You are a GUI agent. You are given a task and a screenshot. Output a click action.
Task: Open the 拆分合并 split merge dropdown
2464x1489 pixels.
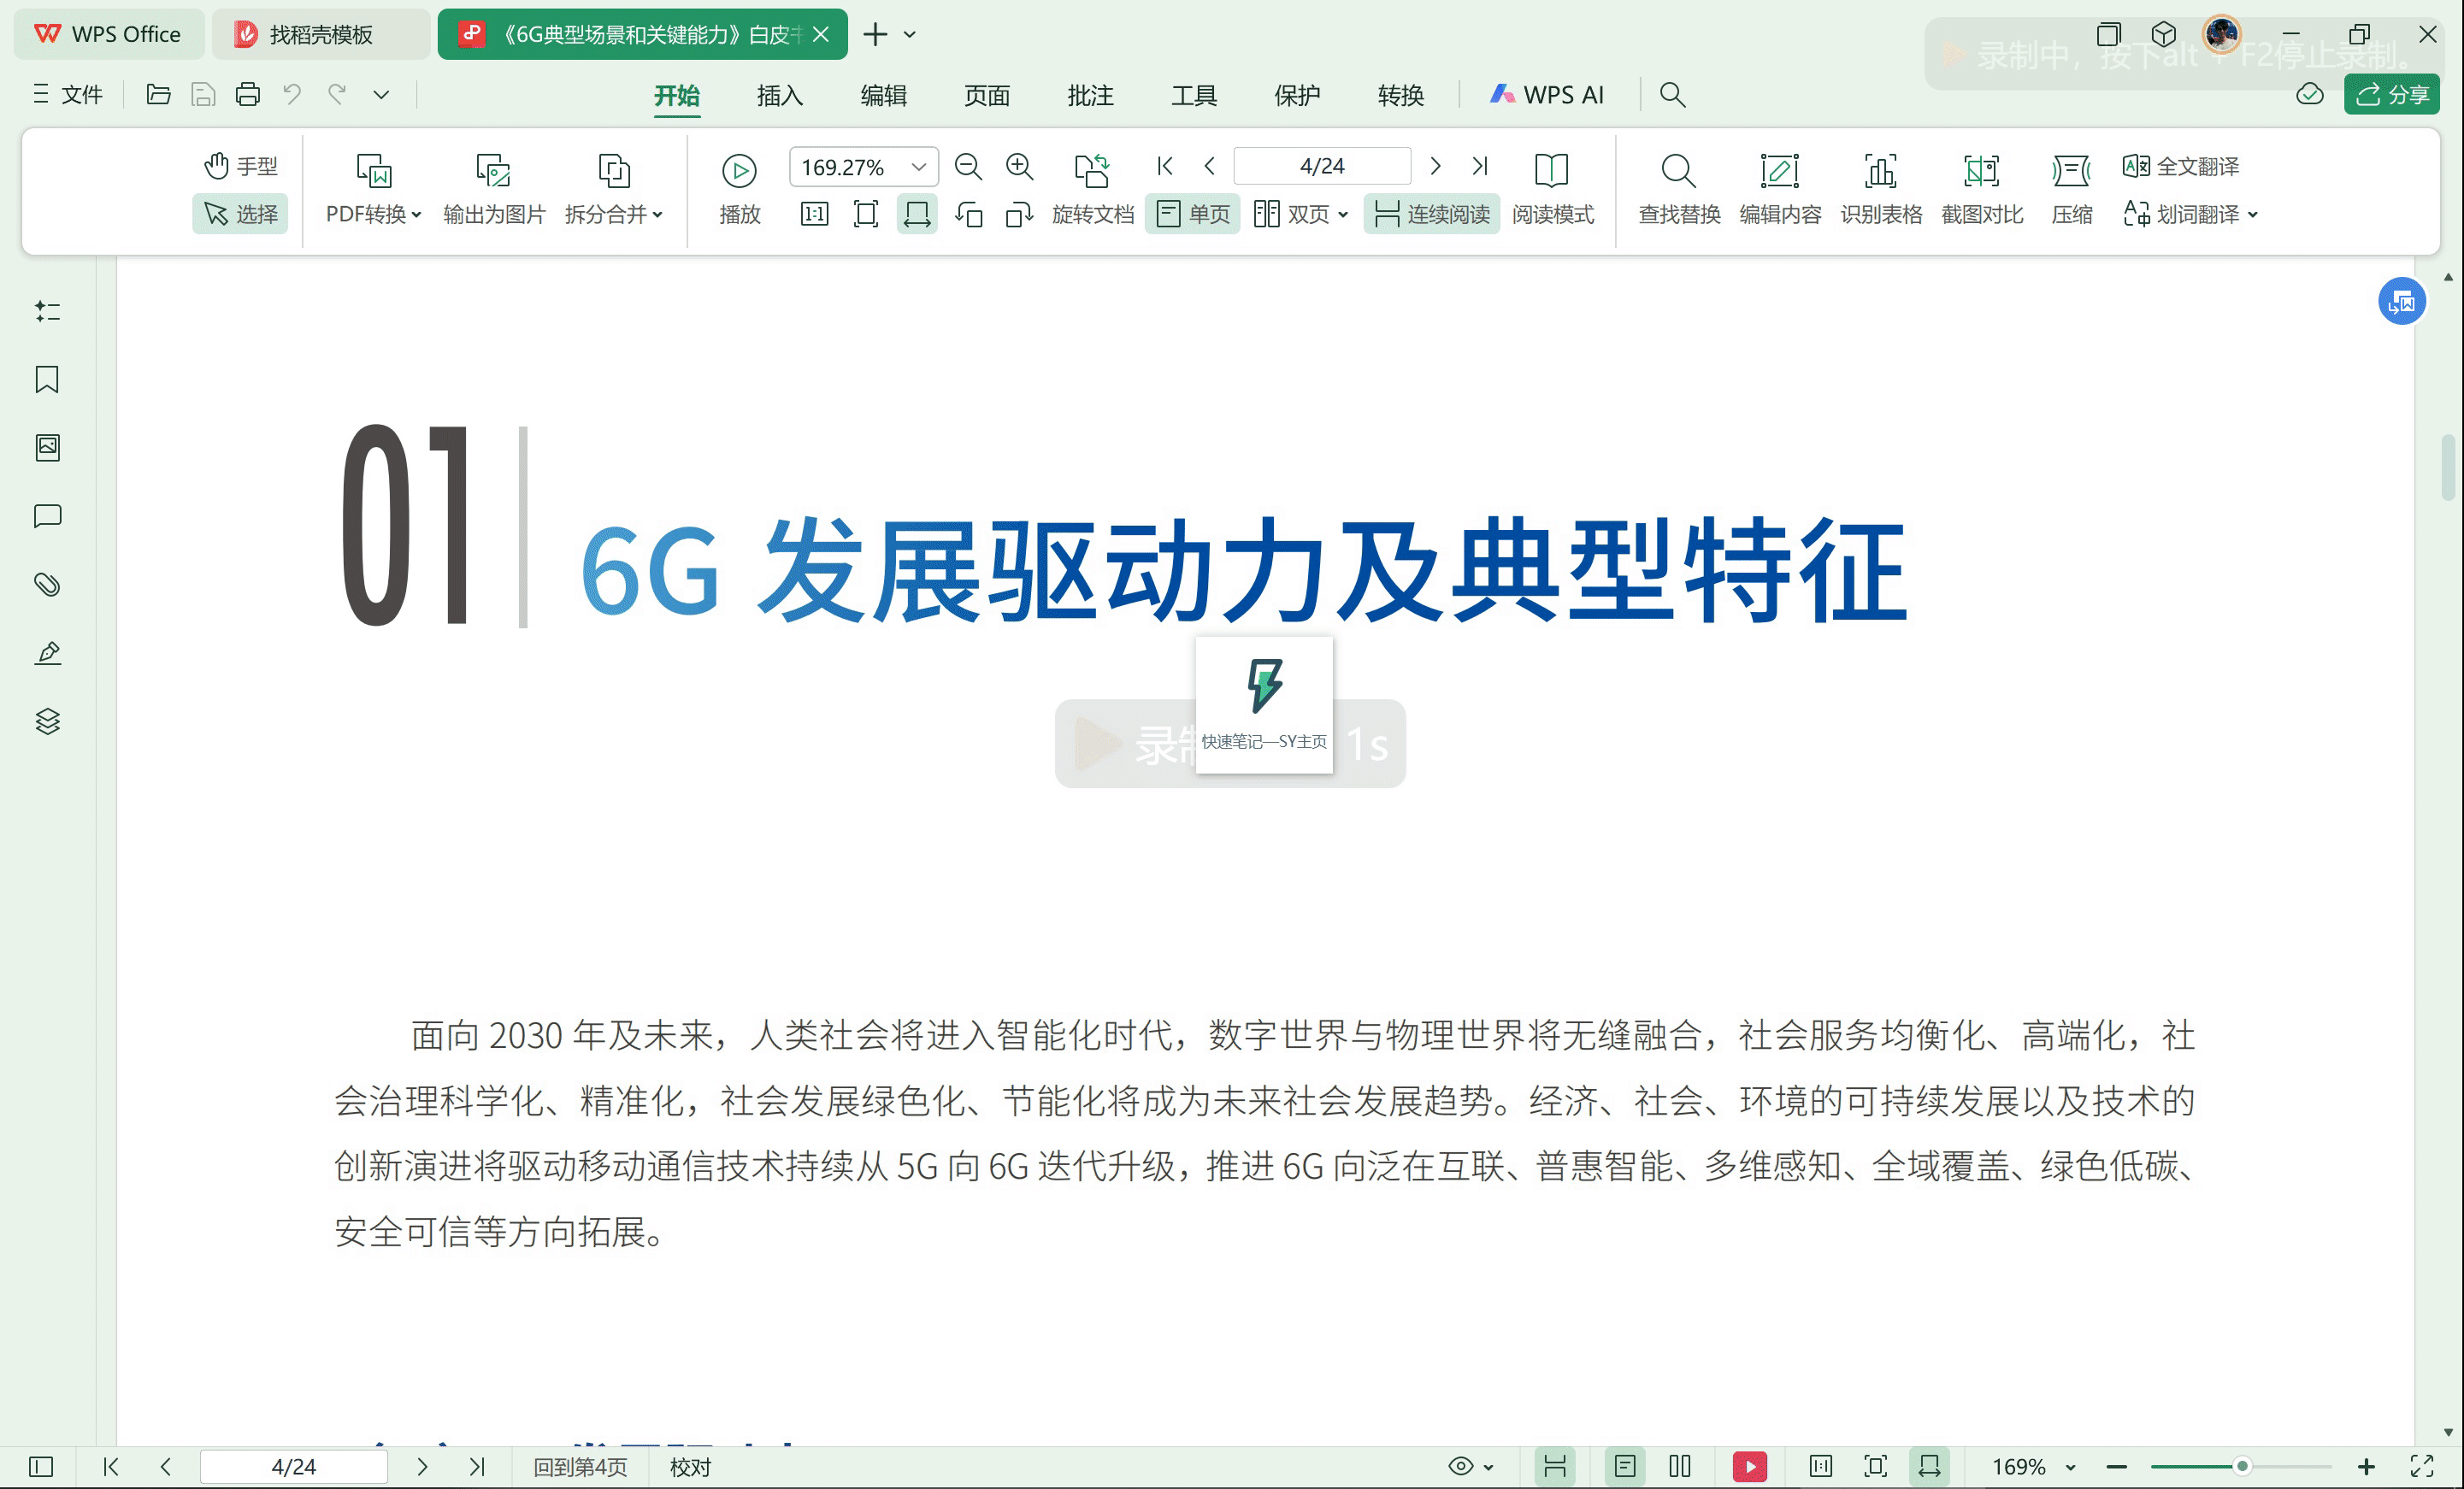(x=613, y=214)
